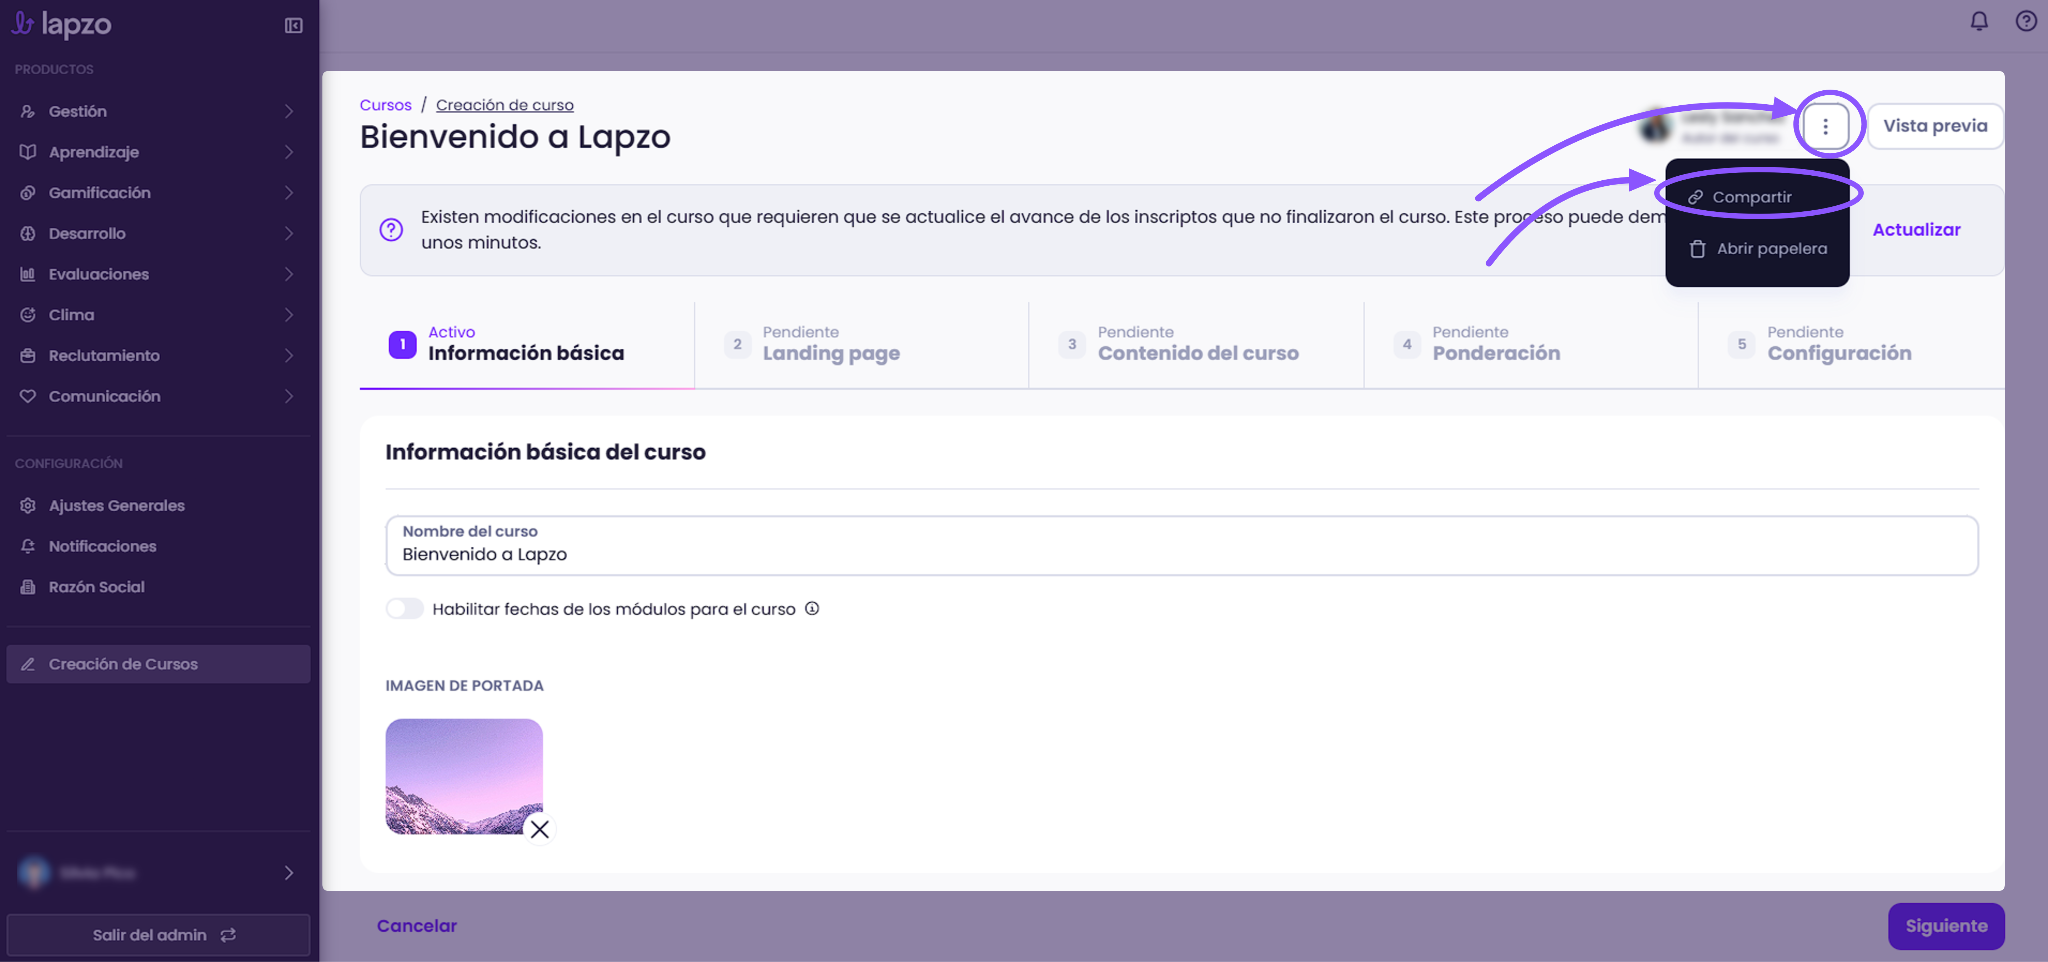Switch to the Contenido del curso step
This screenshot has width=2048, height=962.
[1196, 344]
